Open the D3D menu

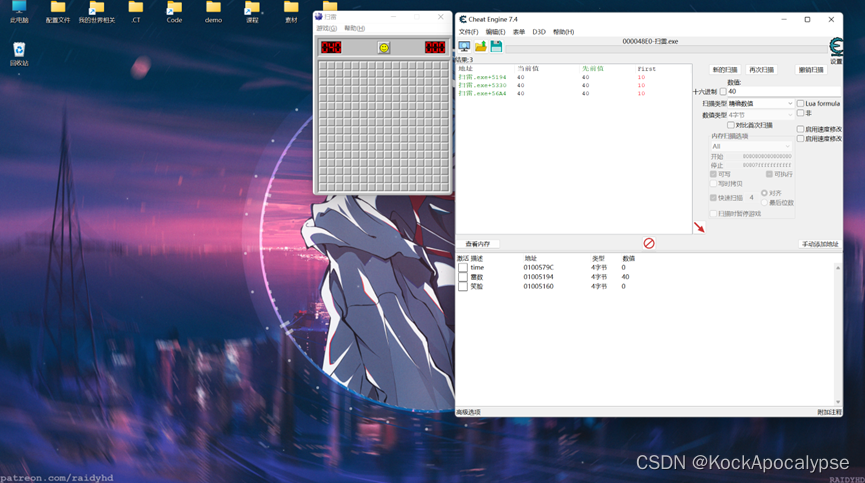(x=539, y=32)
